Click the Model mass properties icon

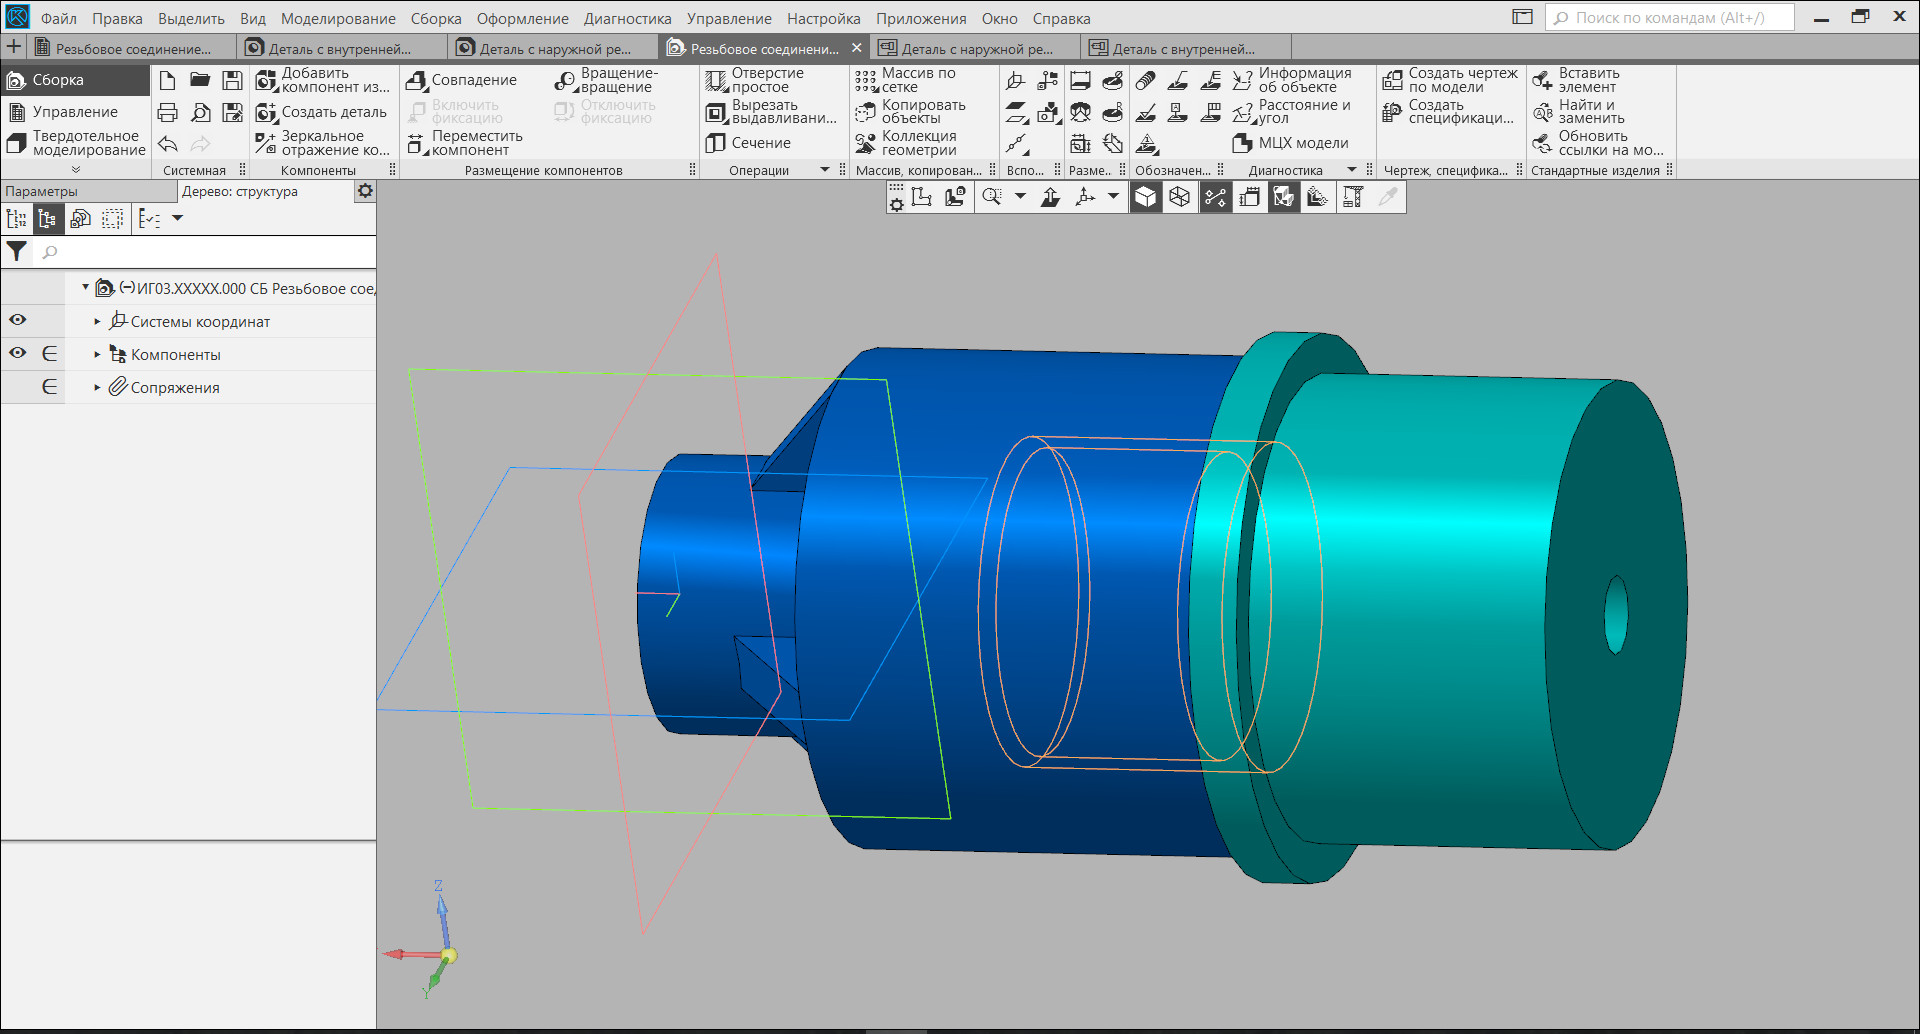tap(1243, 143)
